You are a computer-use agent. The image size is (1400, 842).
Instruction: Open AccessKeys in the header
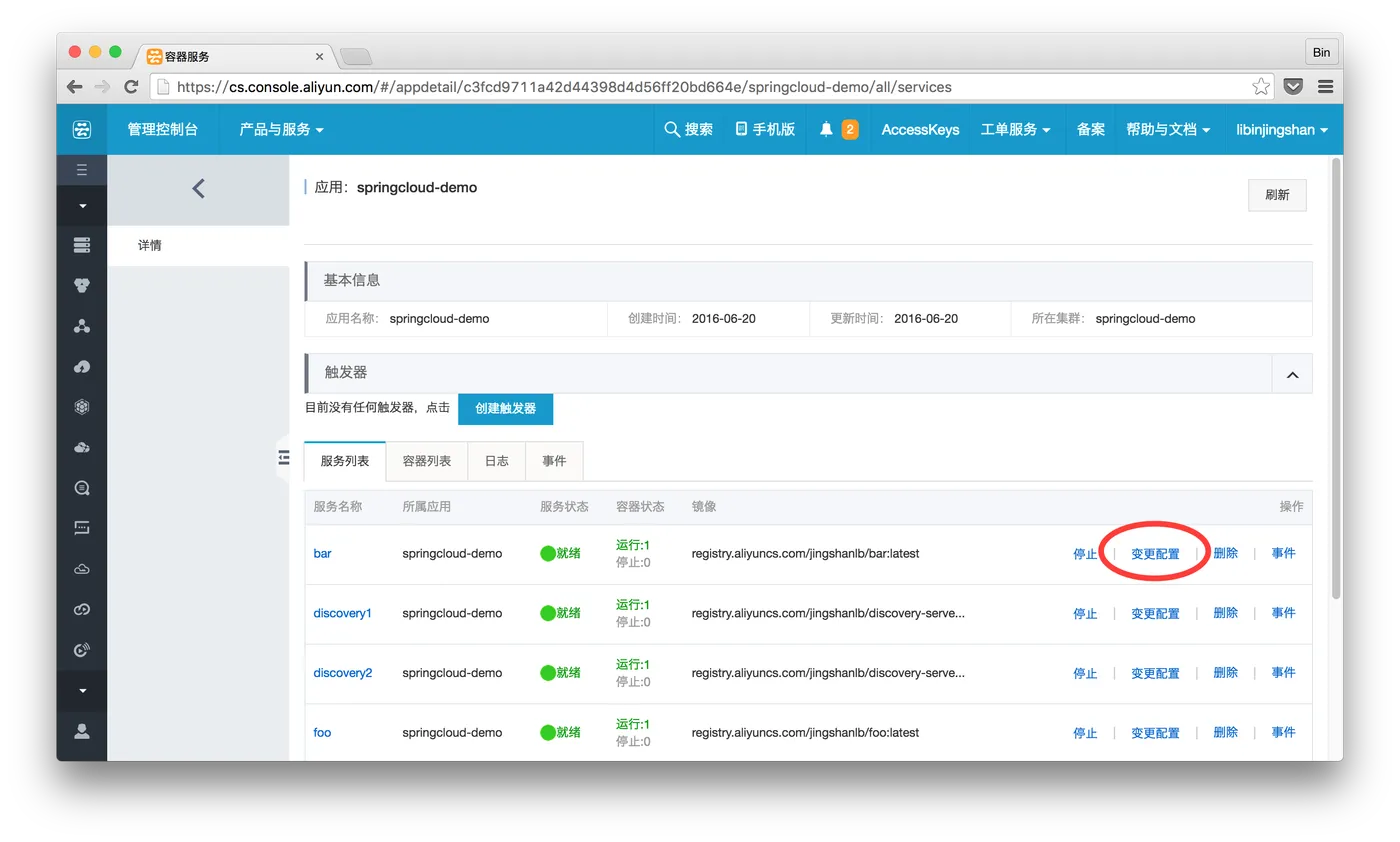pyautogui.click(x=920, y=130)
